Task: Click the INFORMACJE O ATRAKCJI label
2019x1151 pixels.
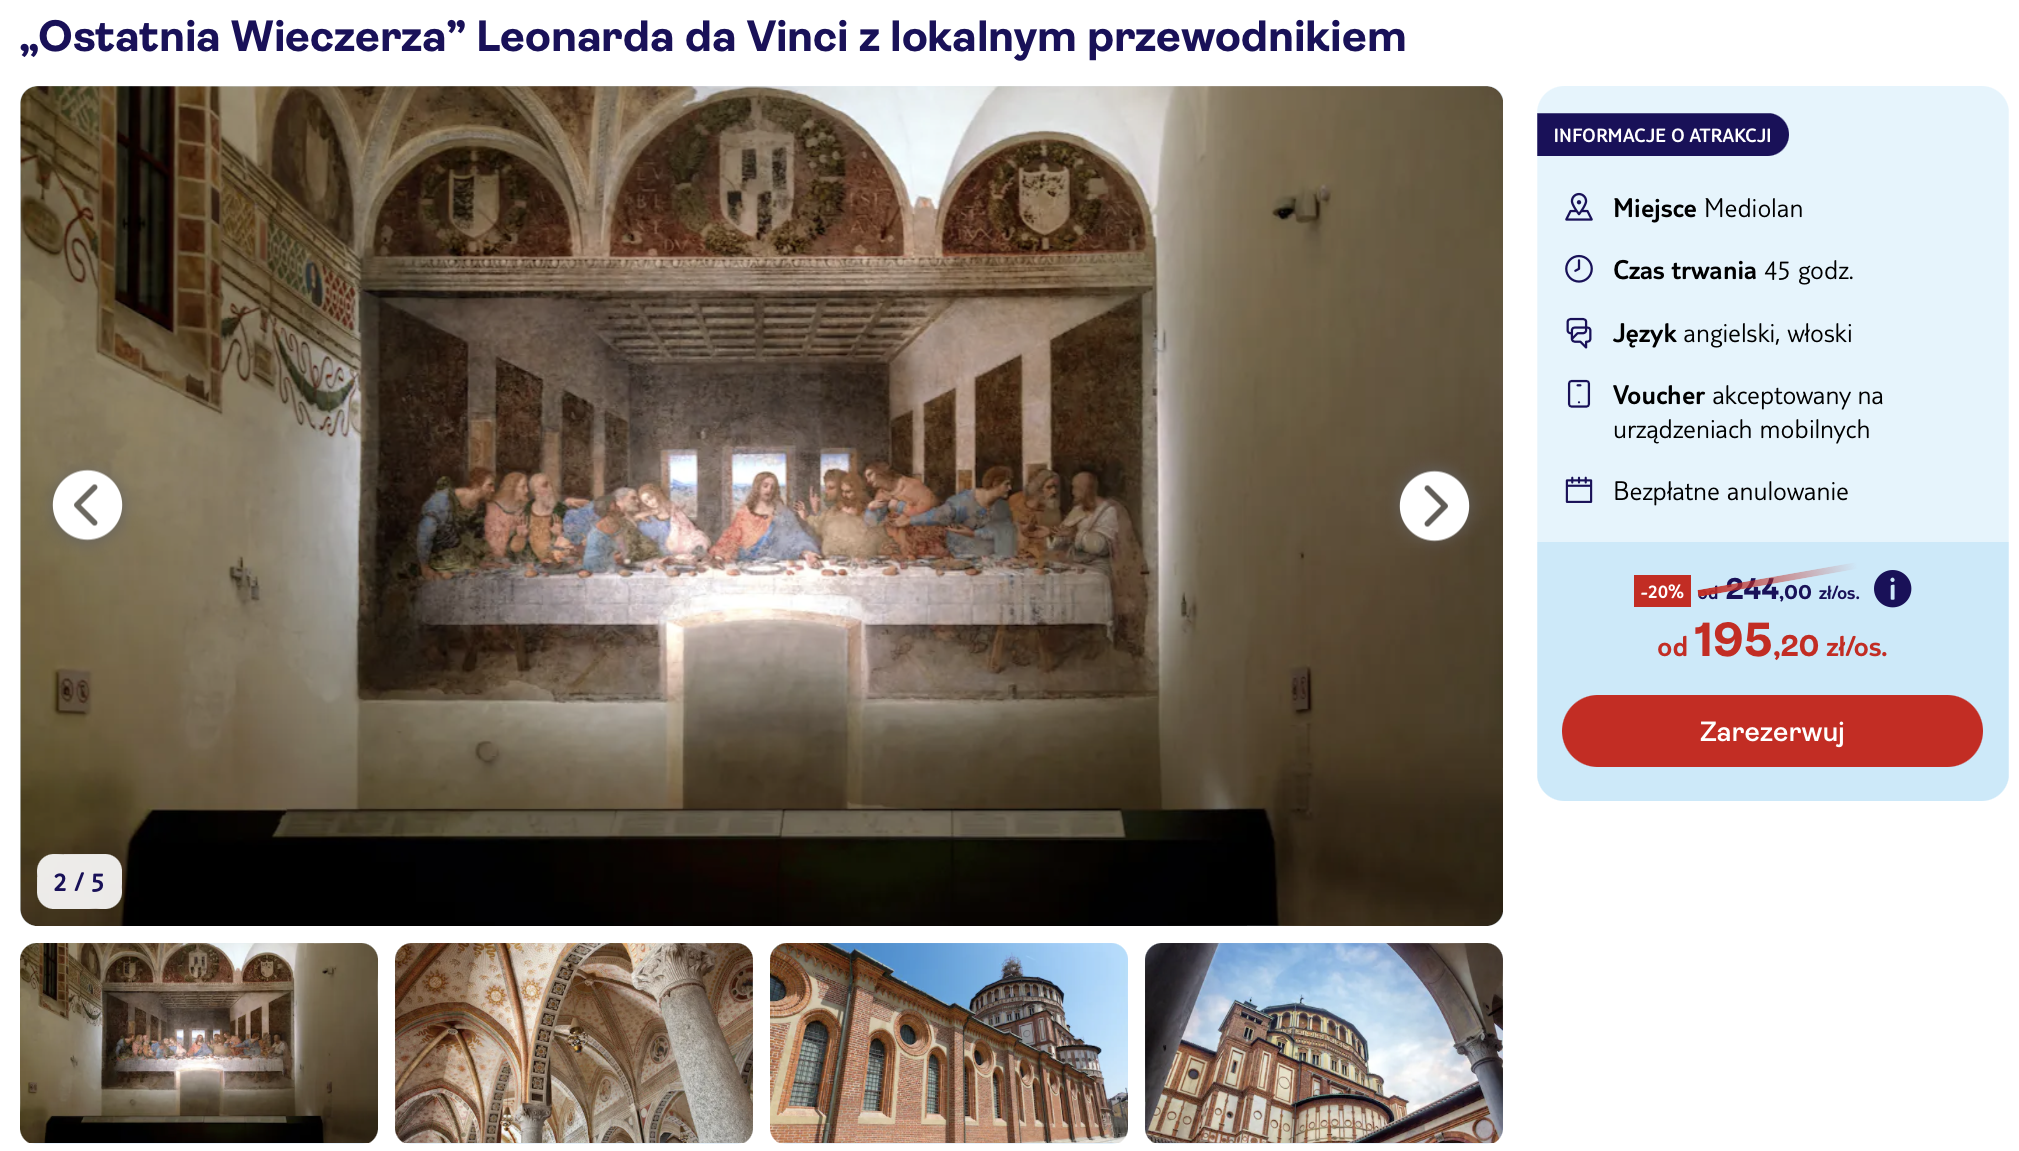Action: coord(1662,135)
